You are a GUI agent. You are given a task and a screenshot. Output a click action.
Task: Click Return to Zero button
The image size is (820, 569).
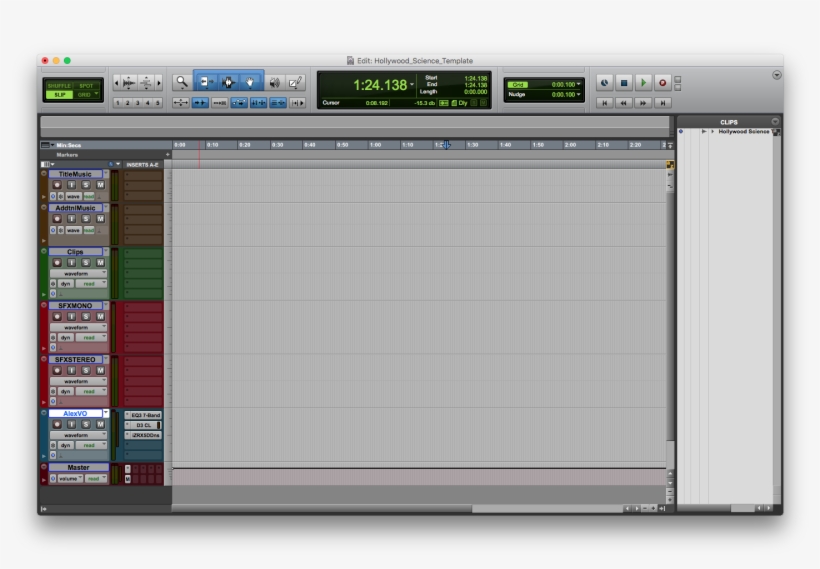click(605, 103)
